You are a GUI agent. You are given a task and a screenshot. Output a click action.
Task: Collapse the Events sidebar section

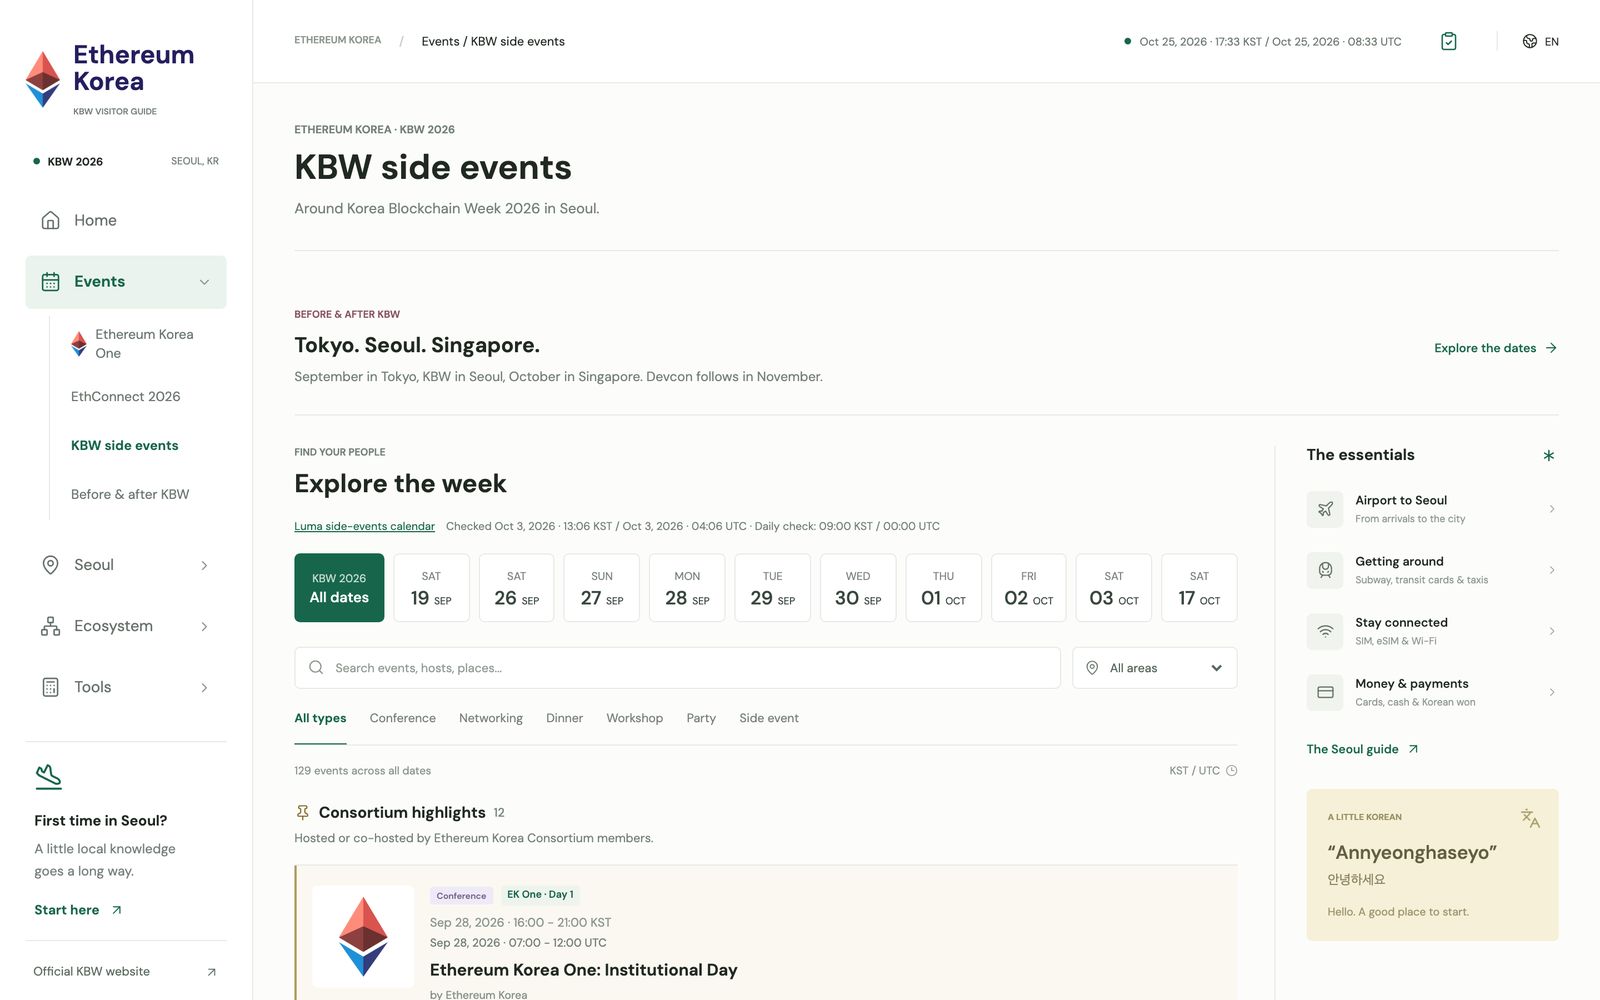pyautogui.click(x=204, y=282)
